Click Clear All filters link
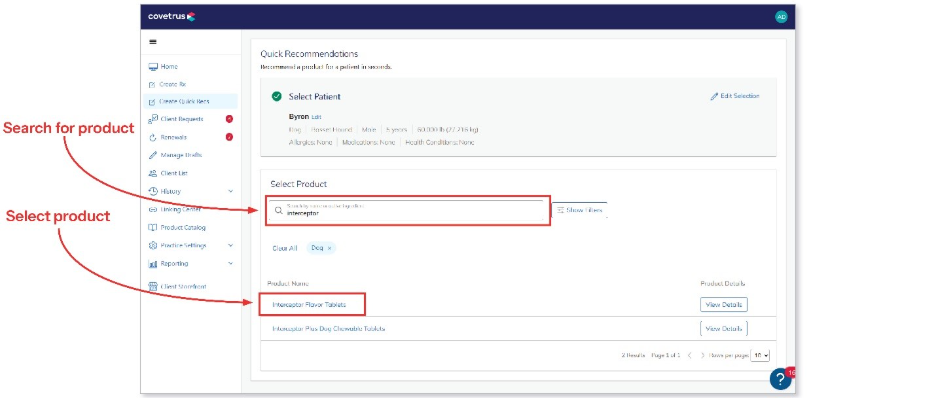Image resolution: width=936 pixels, height=399 pixels. pyautogui.click(x=285, y=248)
